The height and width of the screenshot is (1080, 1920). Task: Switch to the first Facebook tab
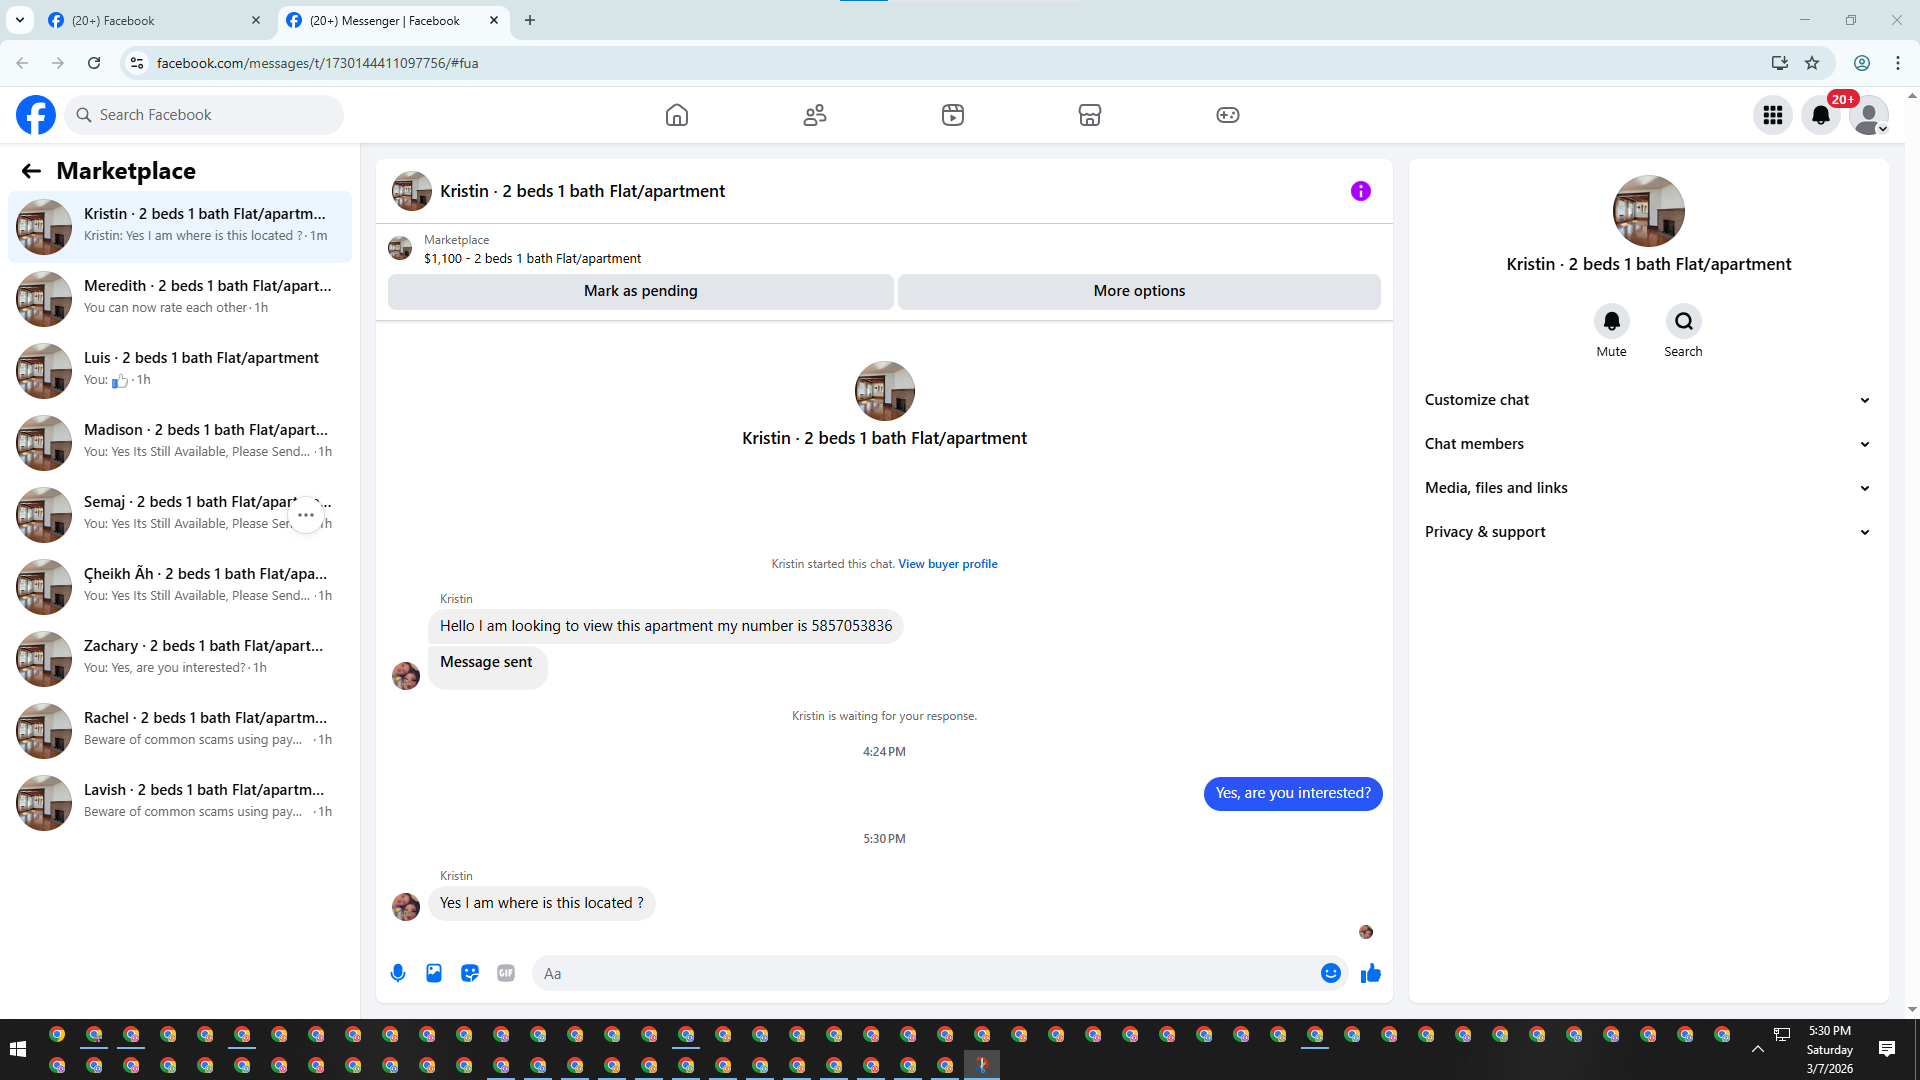(155, 20)
